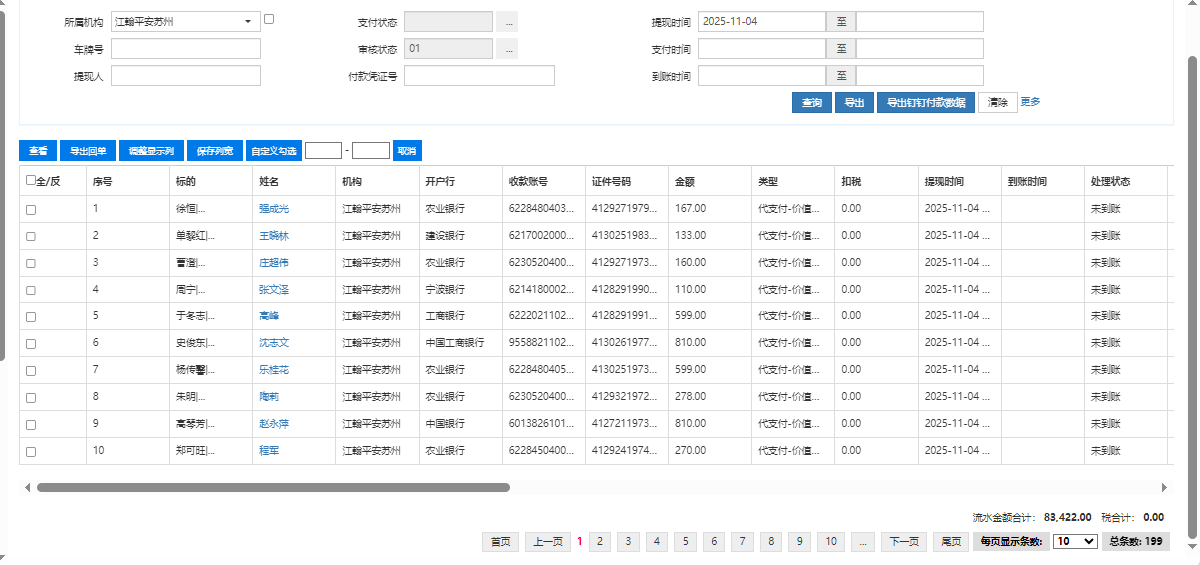Click the 至 button in 到账时间 row
Image resolution: width=1200 pixels, height=565 pixels.
point(841,76)
